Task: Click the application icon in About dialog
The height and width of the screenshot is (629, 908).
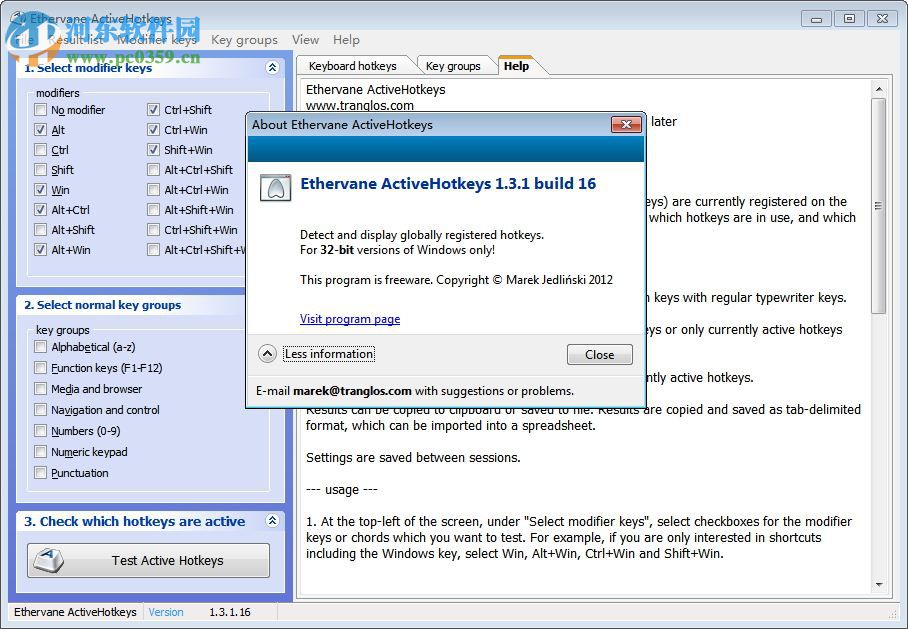Action: coord(275,188)
